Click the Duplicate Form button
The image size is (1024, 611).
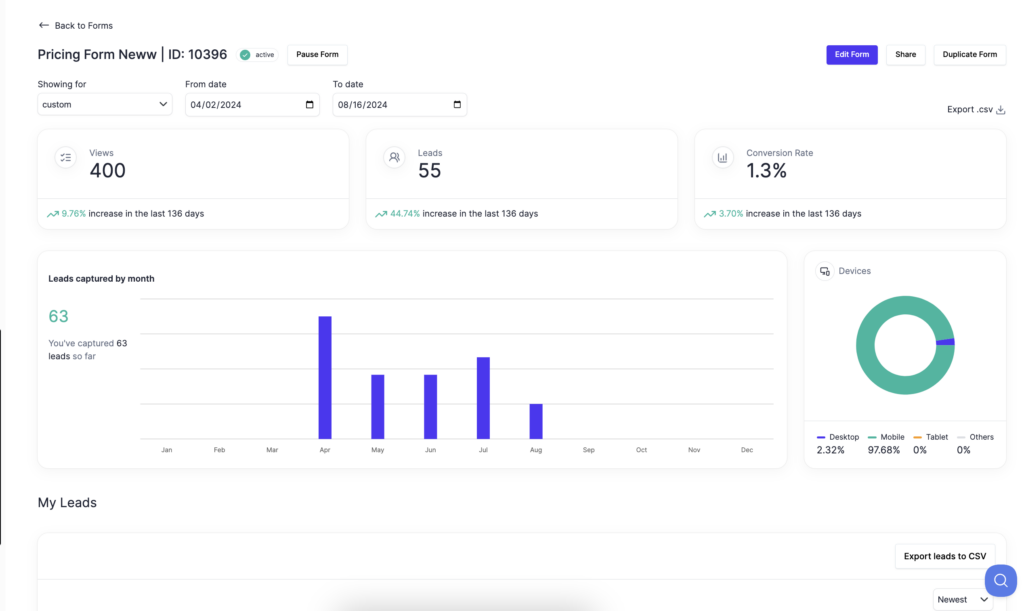point(969,55)
